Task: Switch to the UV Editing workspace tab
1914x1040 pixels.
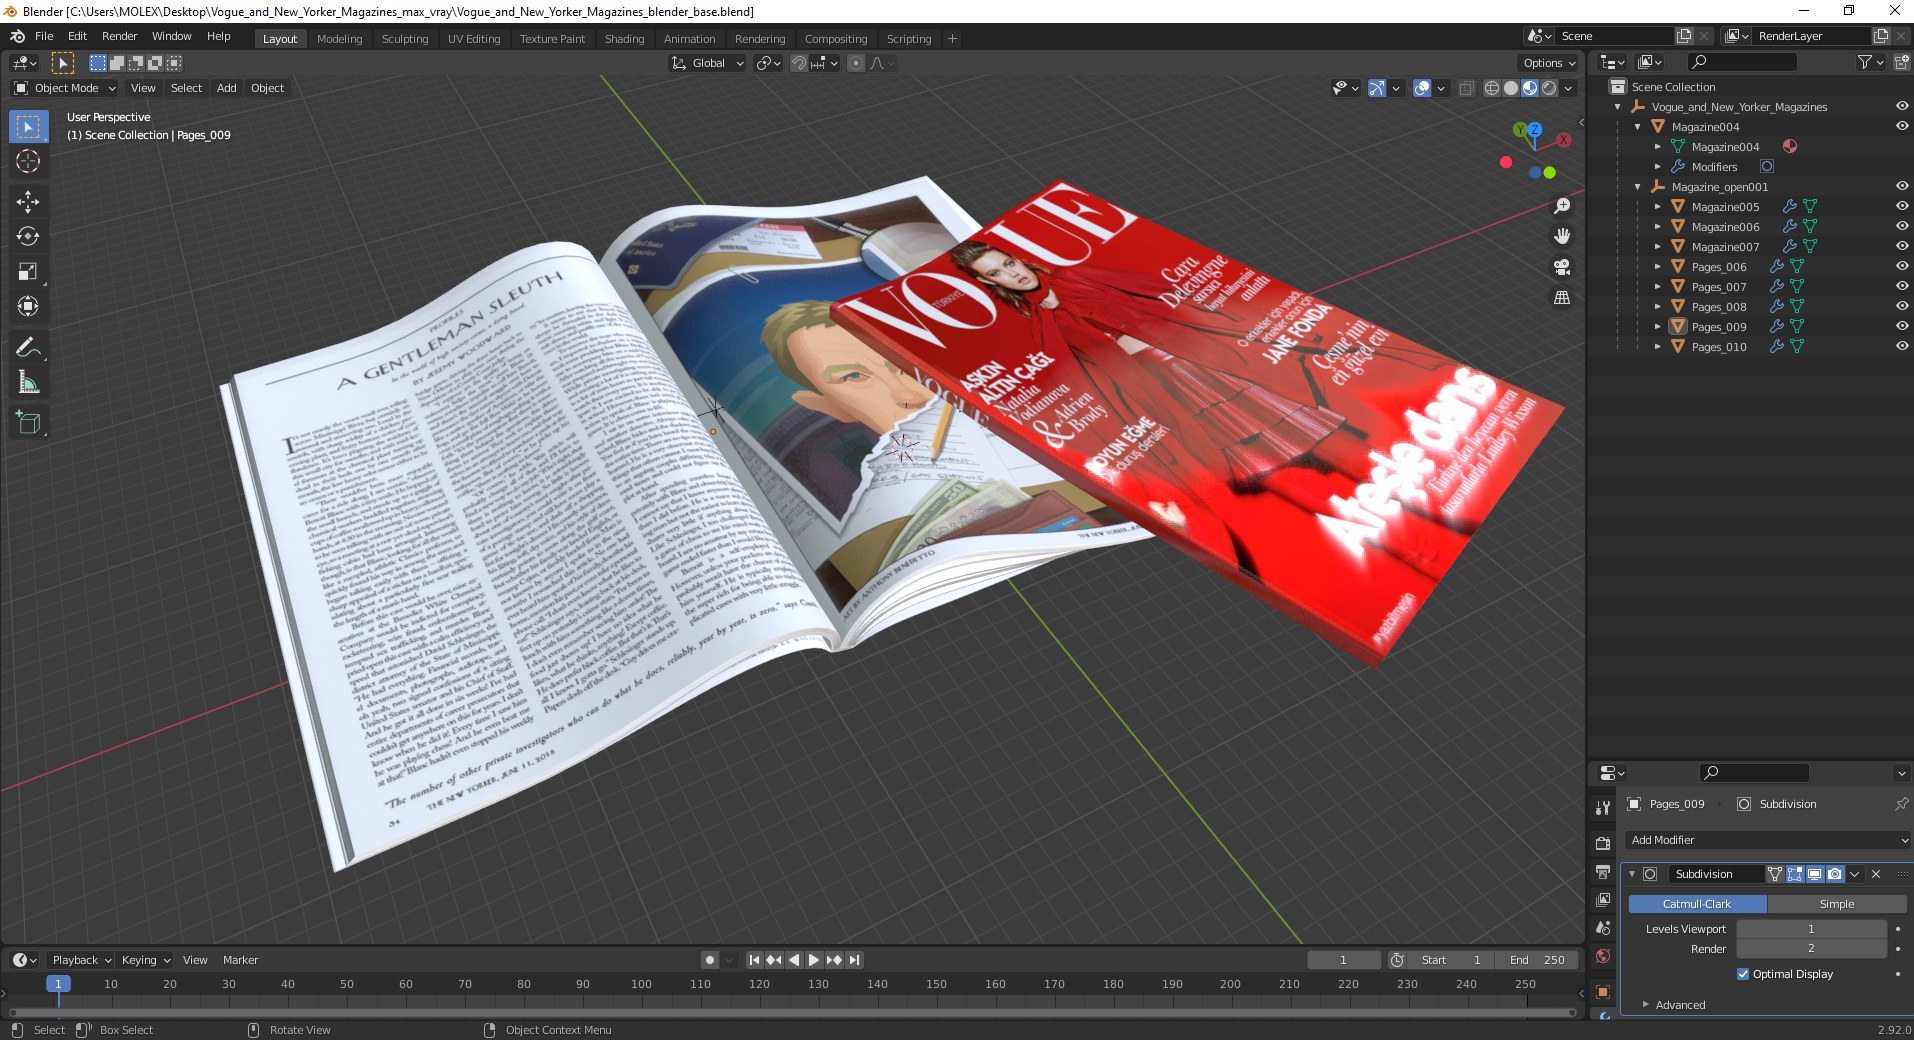Action: tap(474, 39)
